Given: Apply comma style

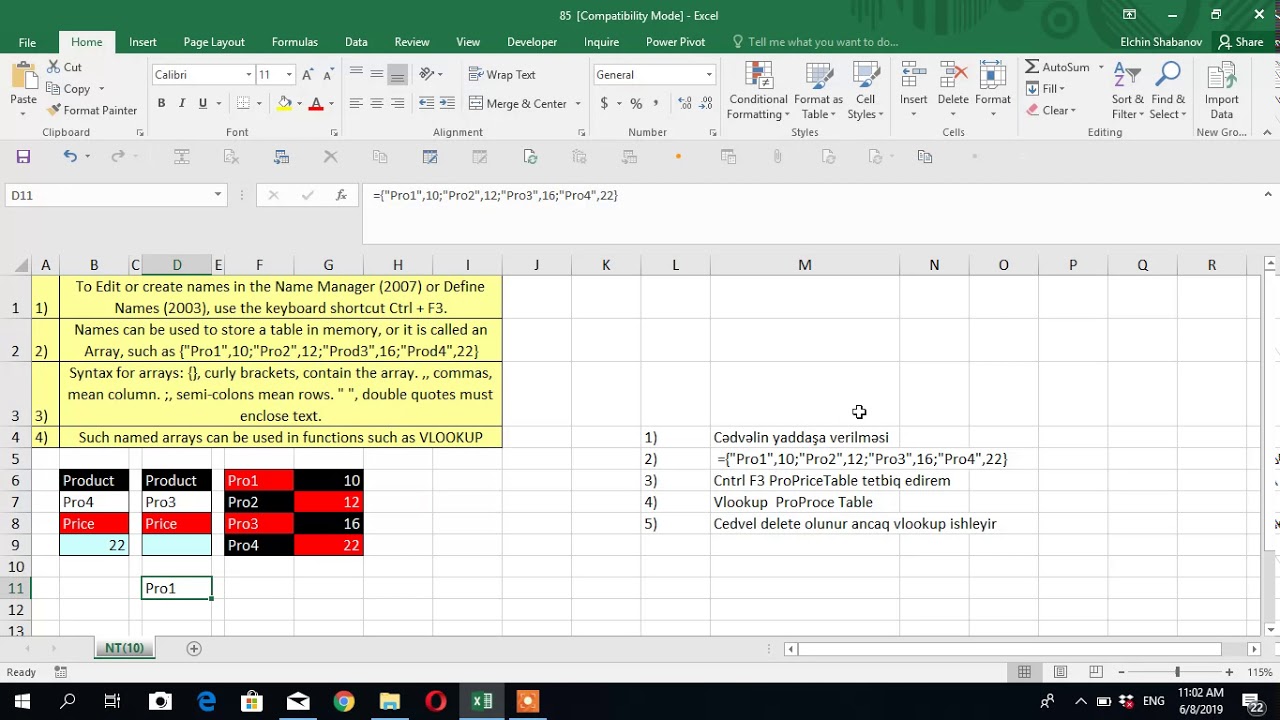Looking at the screenshot, I should [657, 103].
